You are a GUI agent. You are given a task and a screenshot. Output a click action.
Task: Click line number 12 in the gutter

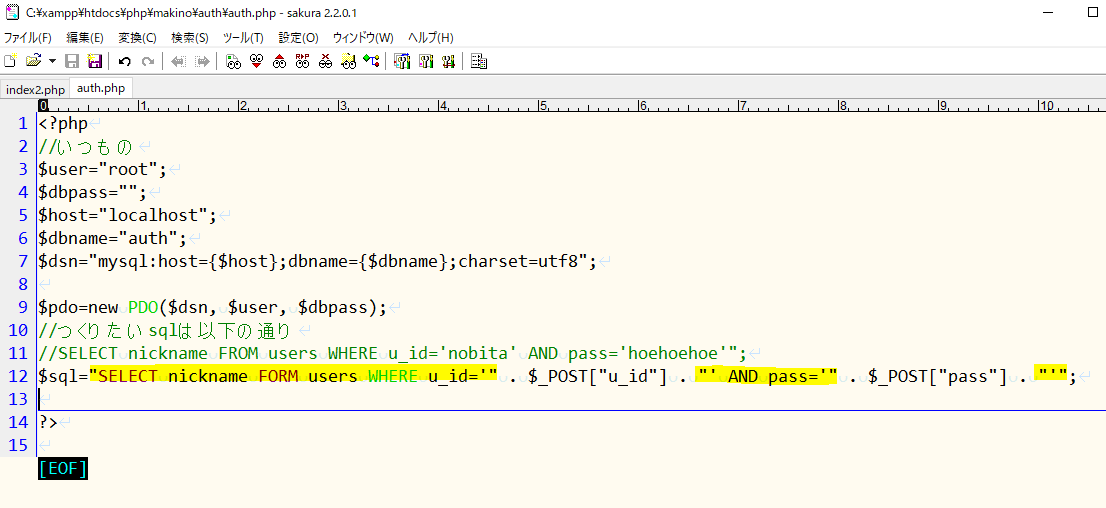coord(18,377)
